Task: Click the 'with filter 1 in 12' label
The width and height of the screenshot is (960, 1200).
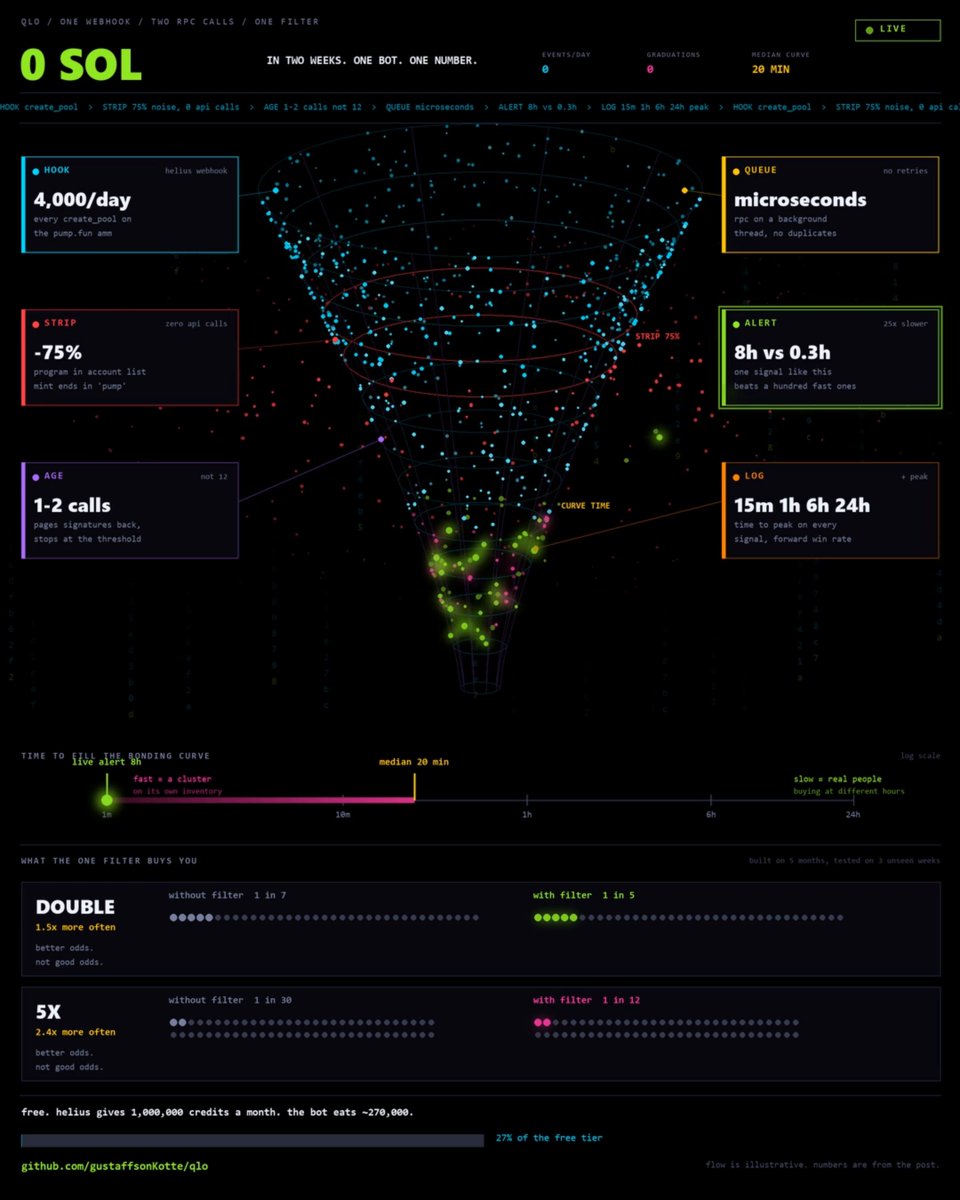Action: point(587,1000)
